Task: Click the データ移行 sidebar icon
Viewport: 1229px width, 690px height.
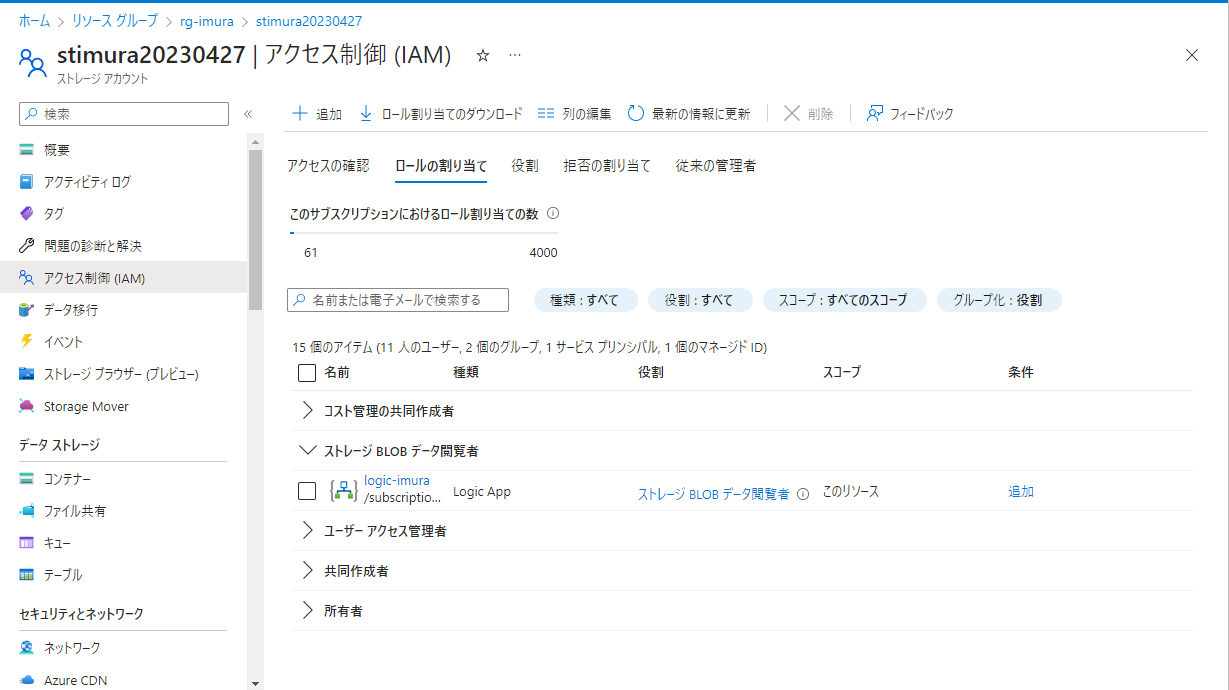Action: coord(27,310)
